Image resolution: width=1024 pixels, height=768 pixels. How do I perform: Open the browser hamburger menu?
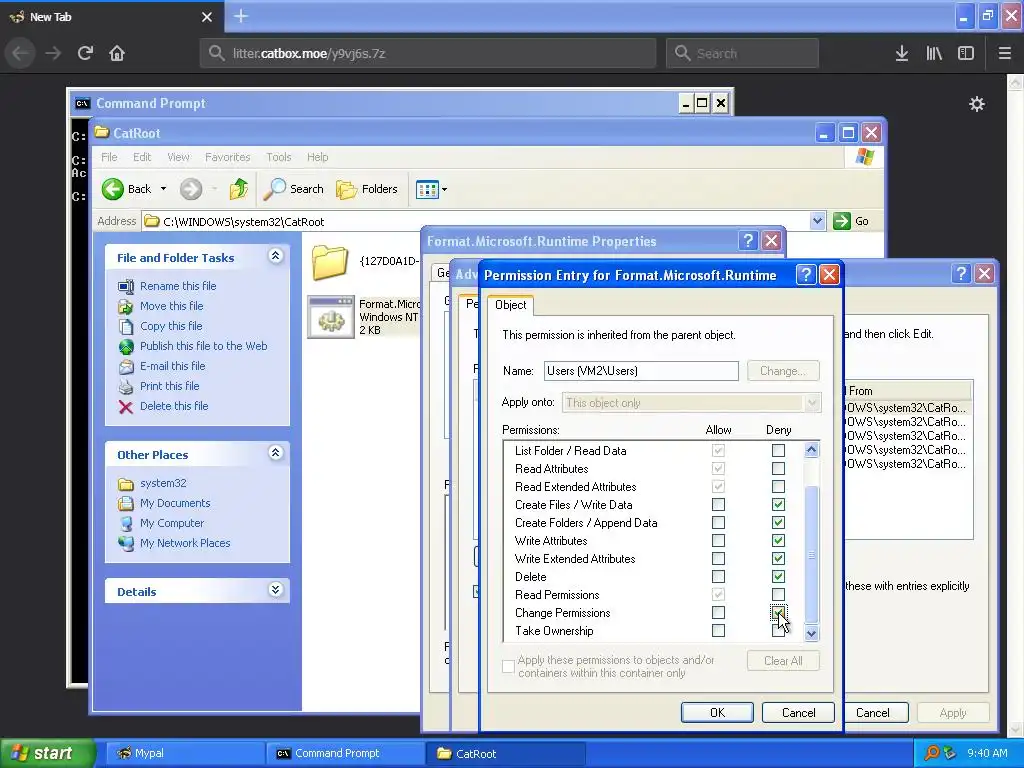(x=1005, y=53)
